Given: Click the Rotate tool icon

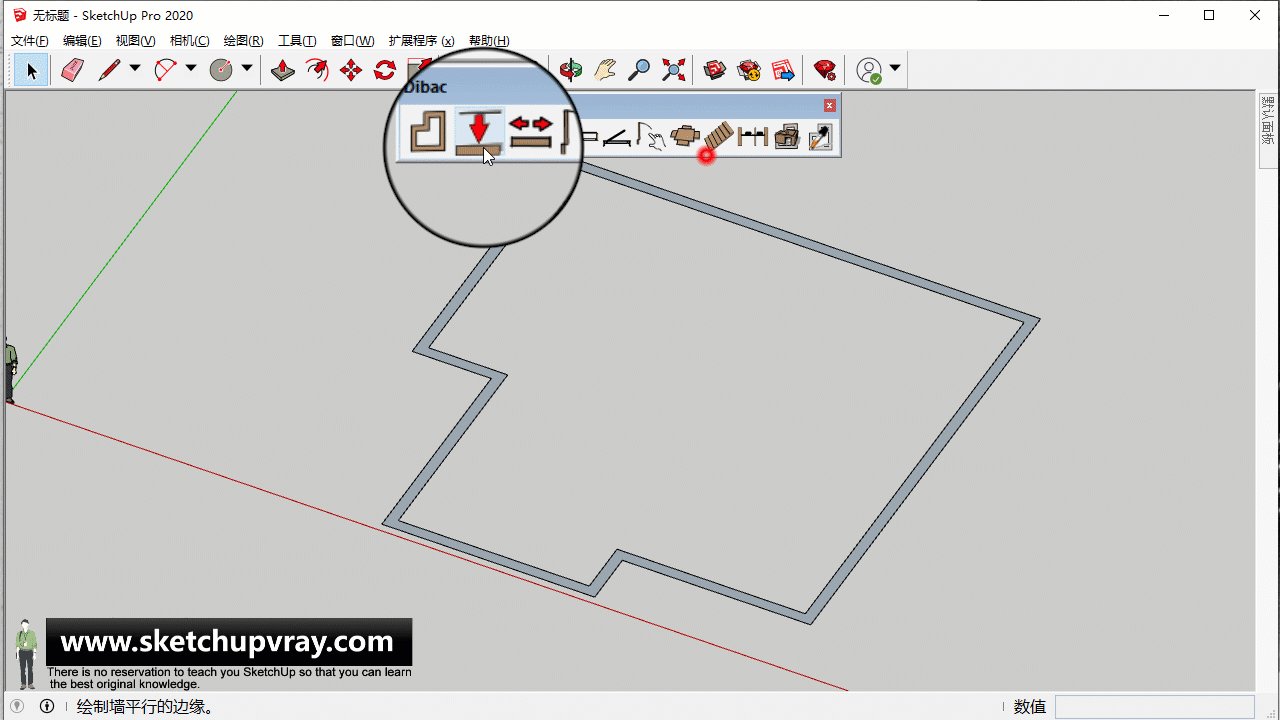Looking at the screenshot, I should (x=385, y=70).
